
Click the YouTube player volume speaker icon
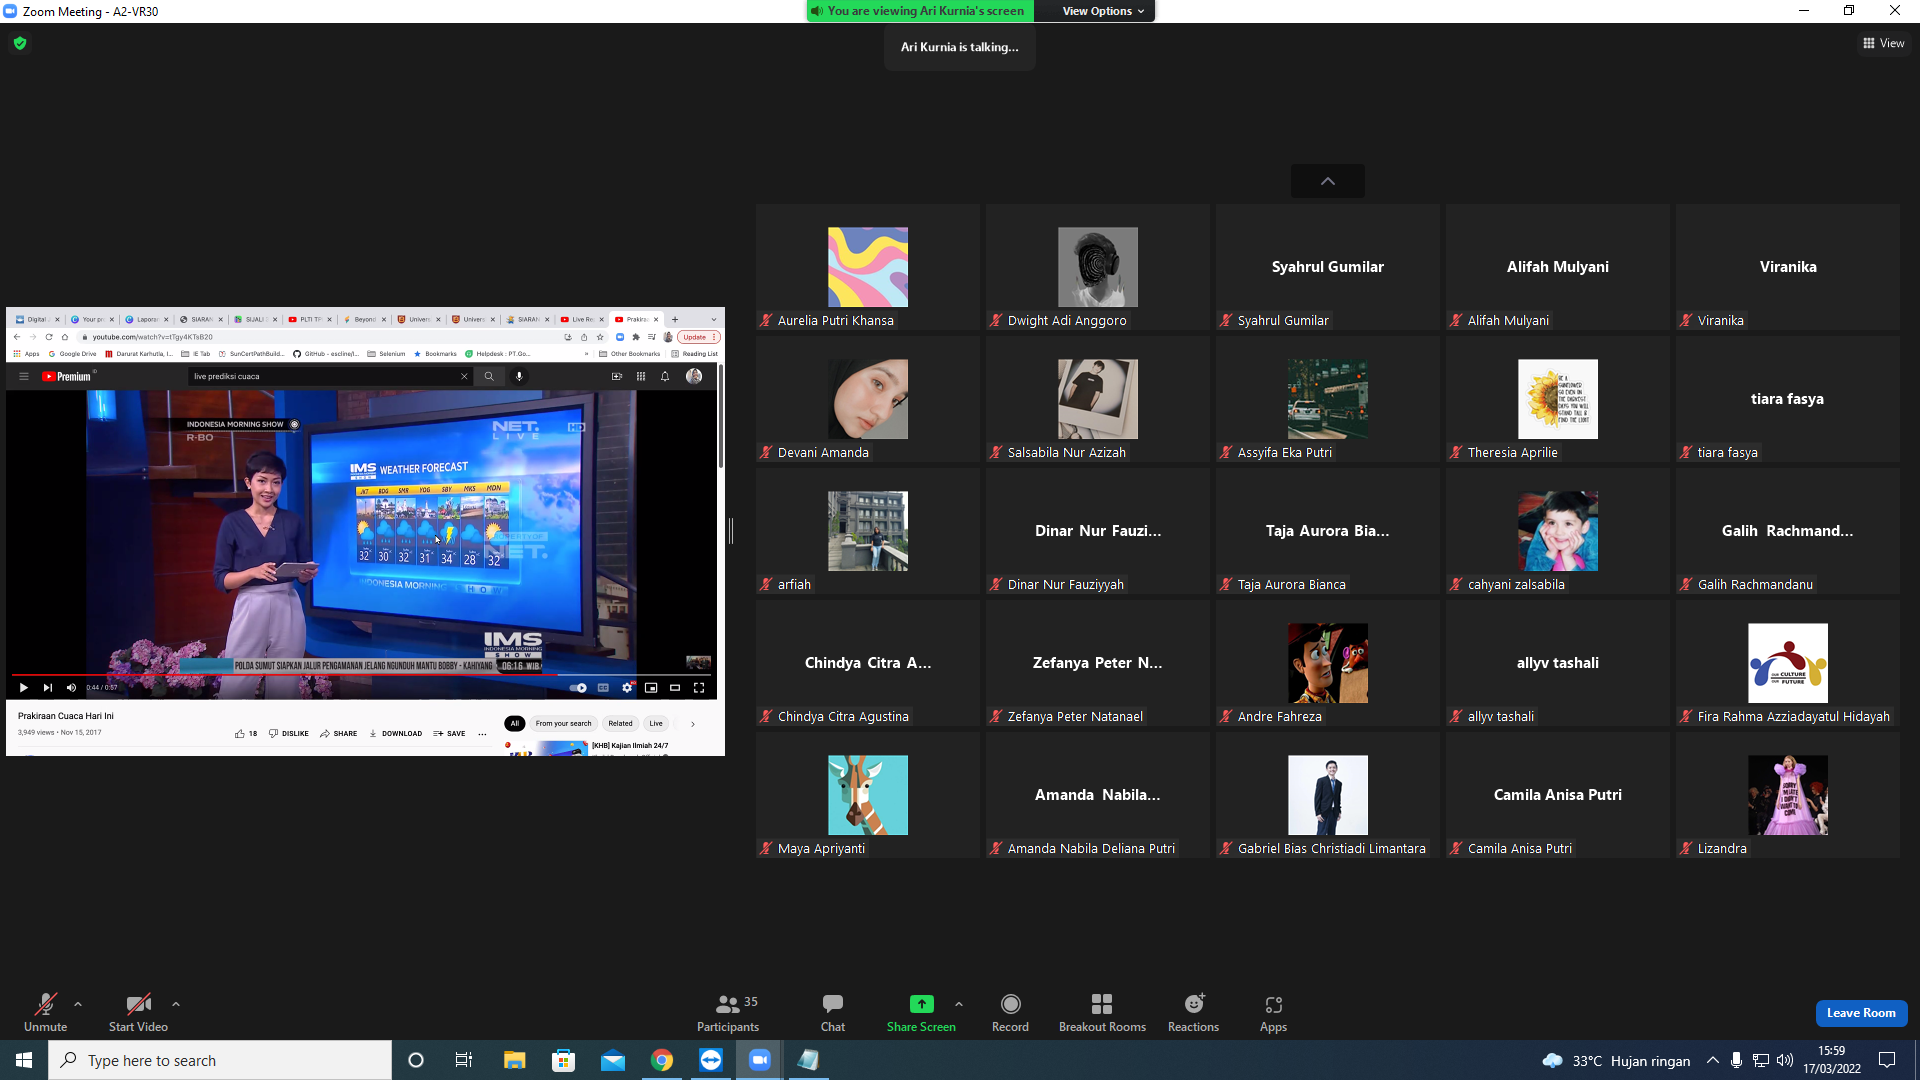71,687
